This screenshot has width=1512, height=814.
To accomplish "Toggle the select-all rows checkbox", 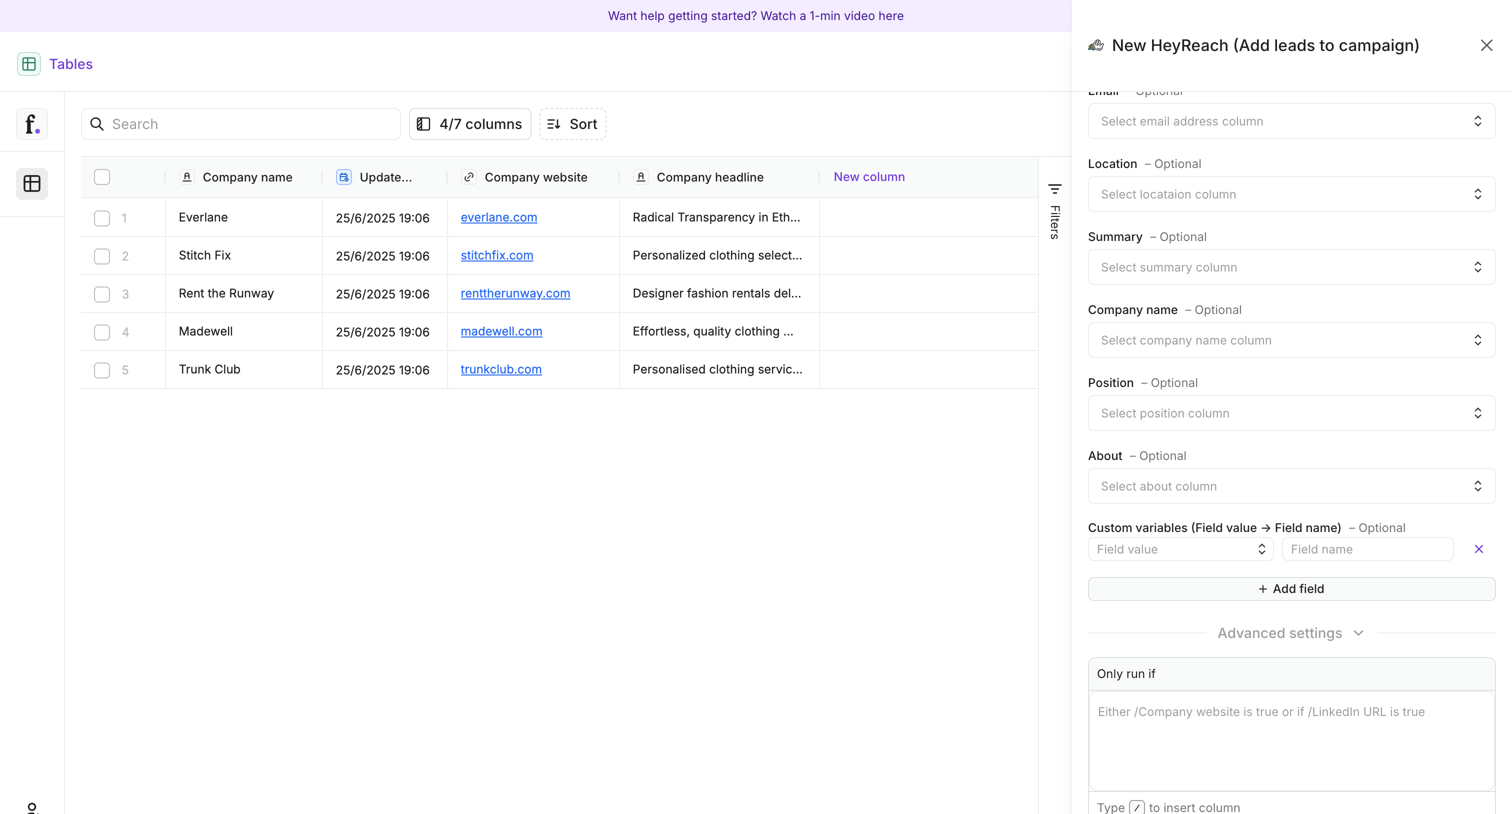I will point(102,177).
